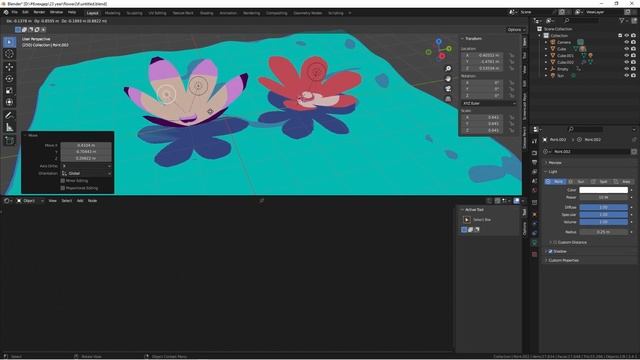Click the outliner filter funnel icon
640x360 pixels.
click(x=622, y=20)
